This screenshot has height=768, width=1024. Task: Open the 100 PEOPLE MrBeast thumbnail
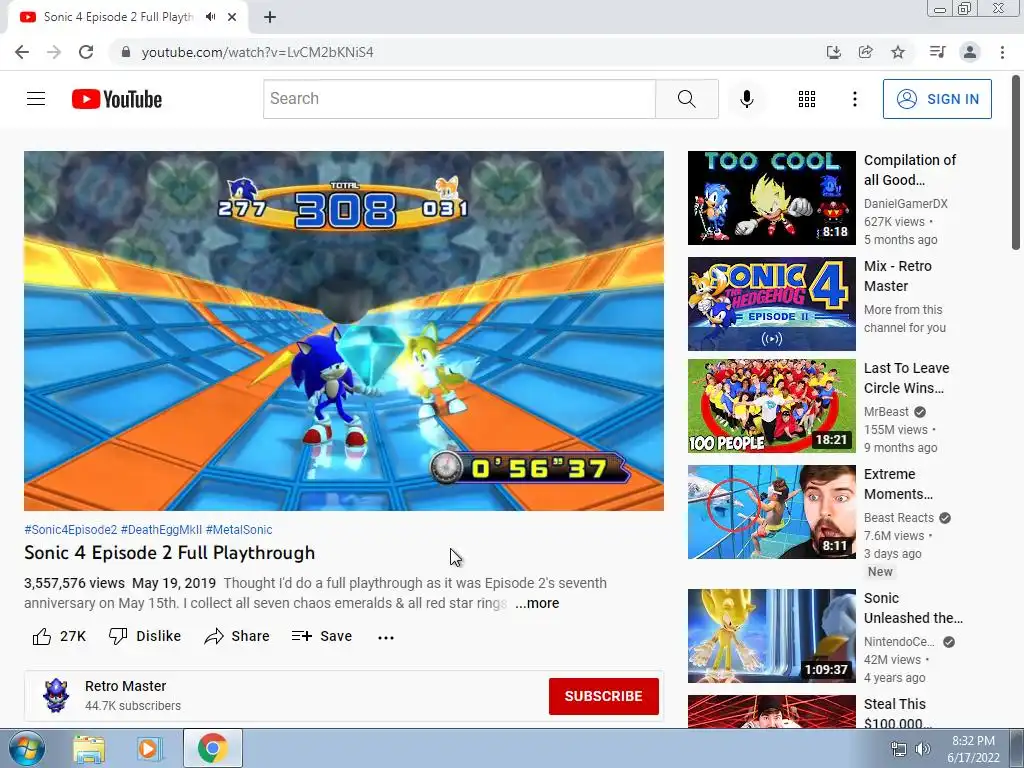tap(771, 406)
